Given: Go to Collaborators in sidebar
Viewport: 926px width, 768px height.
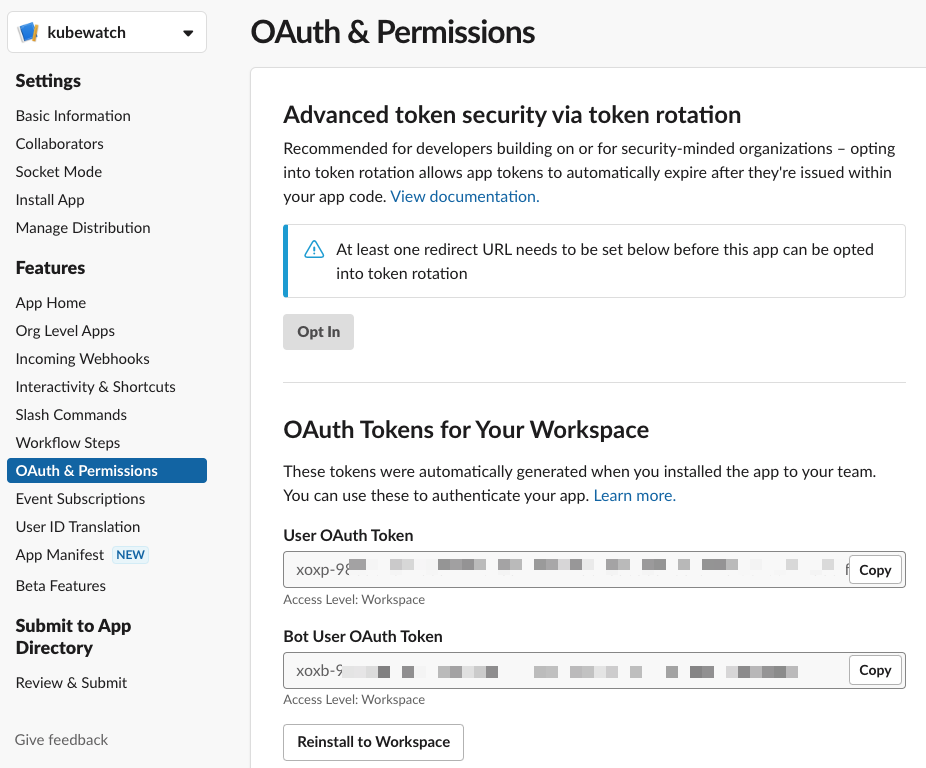Looking at the screenshot, I should (60, 144).
